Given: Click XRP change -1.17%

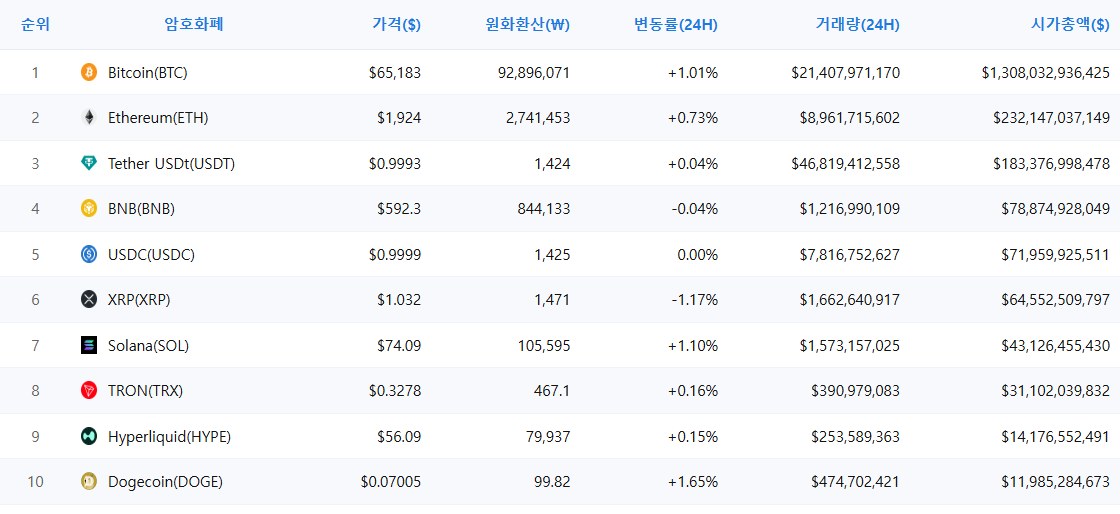Looking at the screenshot, I should (x=695, y=300).
